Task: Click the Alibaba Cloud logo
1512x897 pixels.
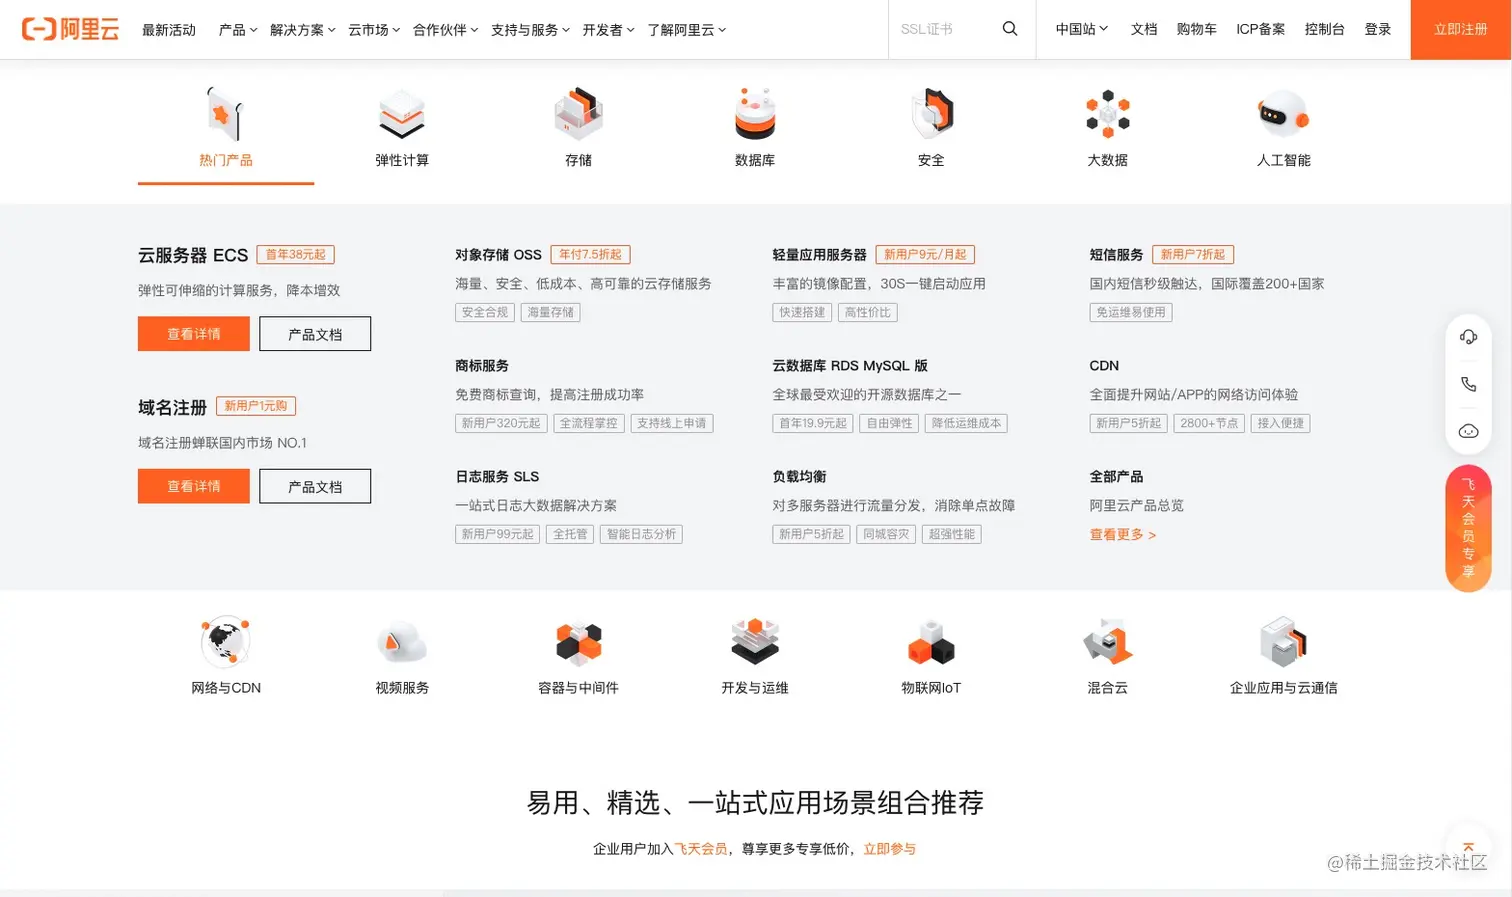Action: [70, 29]
